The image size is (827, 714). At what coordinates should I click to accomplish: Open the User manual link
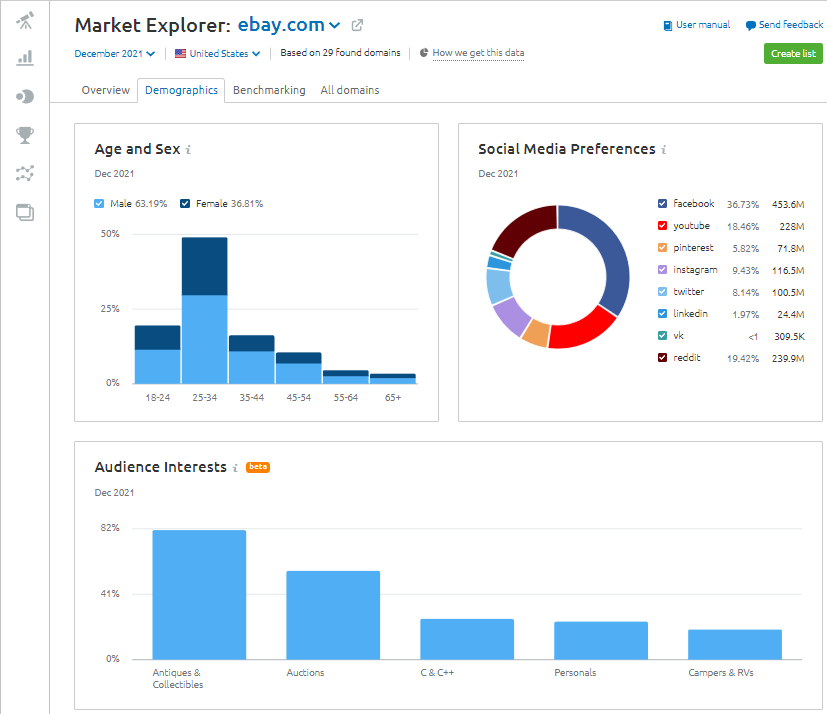[703, 25]
